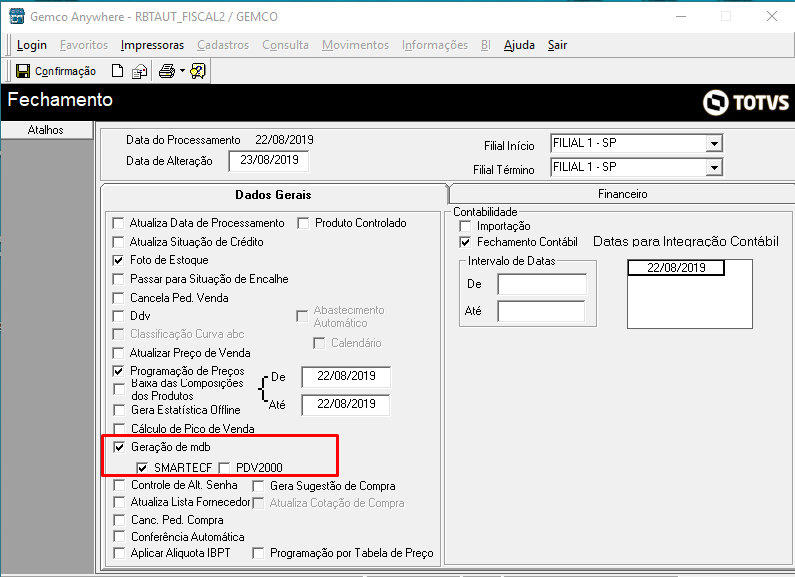Enable Conferência Automática checkbox
Screen dimensions: 795x577
[x=119, y=536]
